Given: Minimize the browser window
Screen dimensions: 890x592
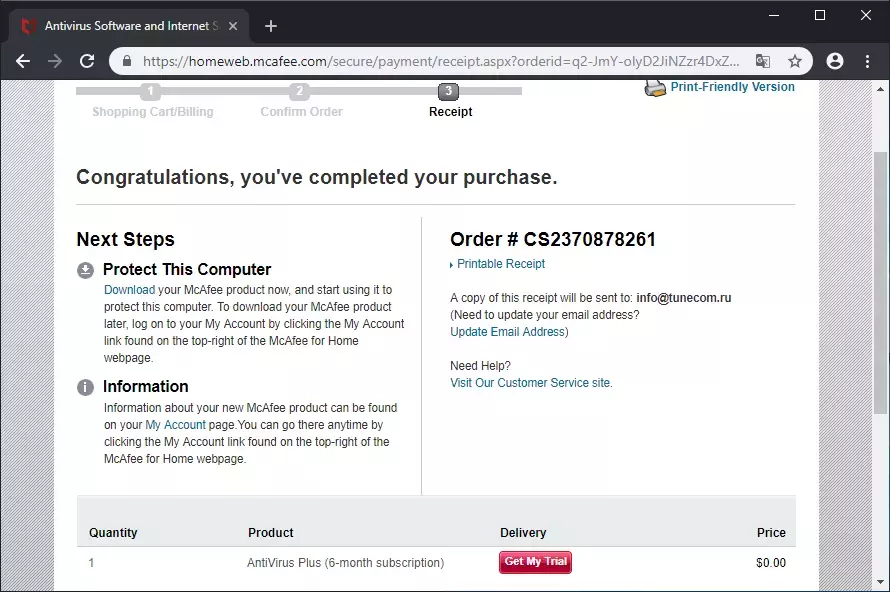Looking at the screenshot, I should 774,15.
